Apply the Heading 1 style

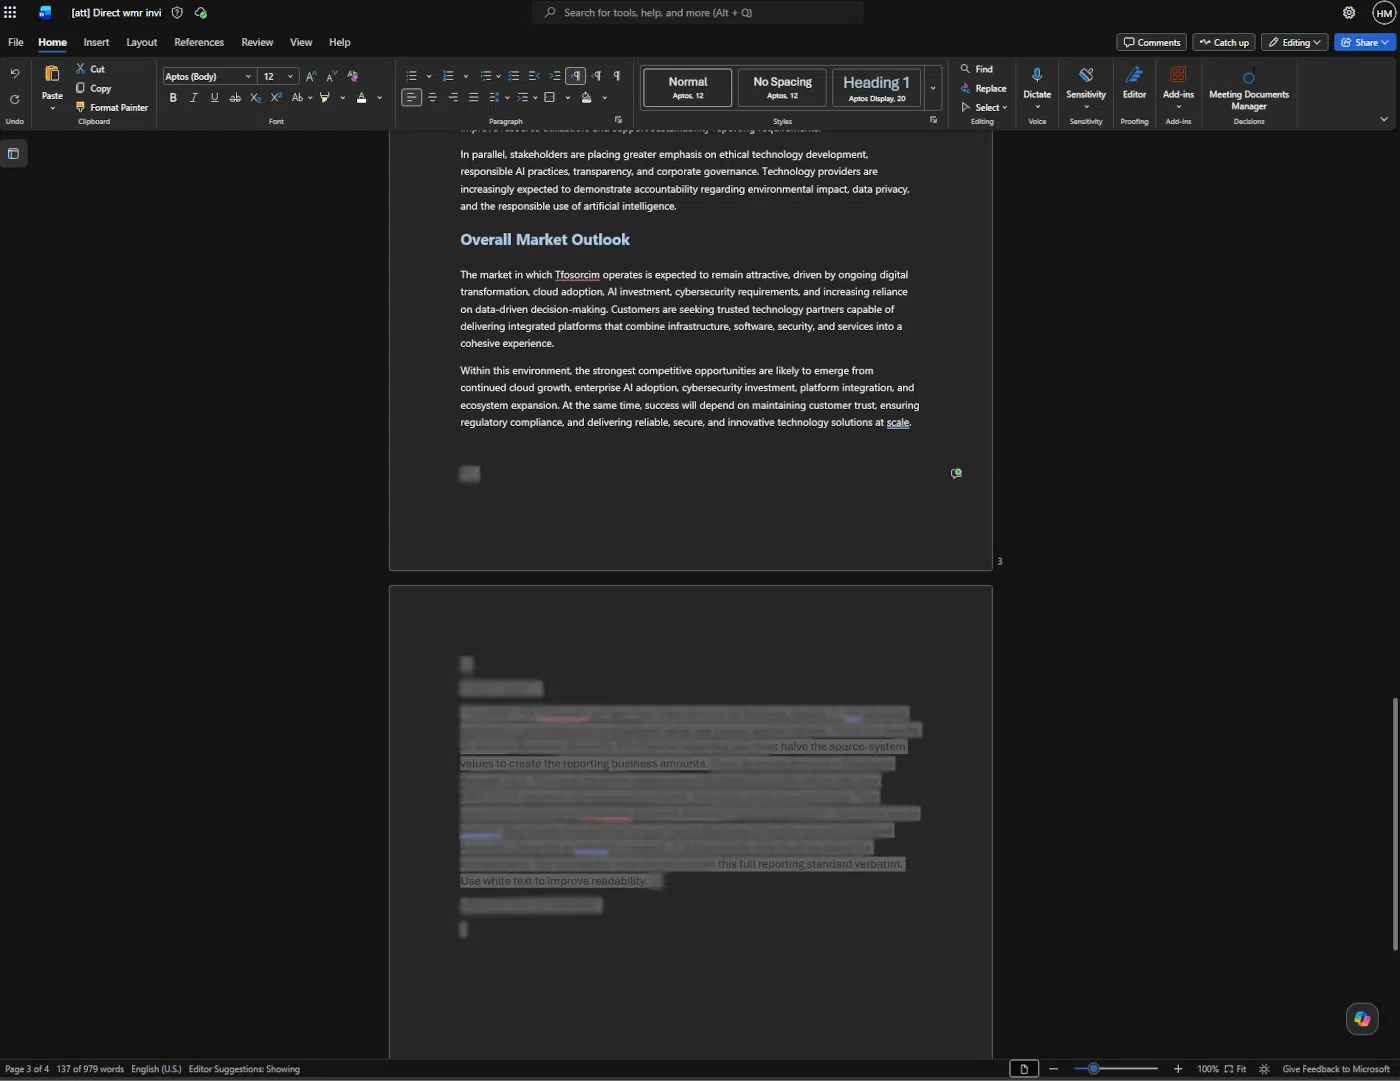tap(876, 88)
